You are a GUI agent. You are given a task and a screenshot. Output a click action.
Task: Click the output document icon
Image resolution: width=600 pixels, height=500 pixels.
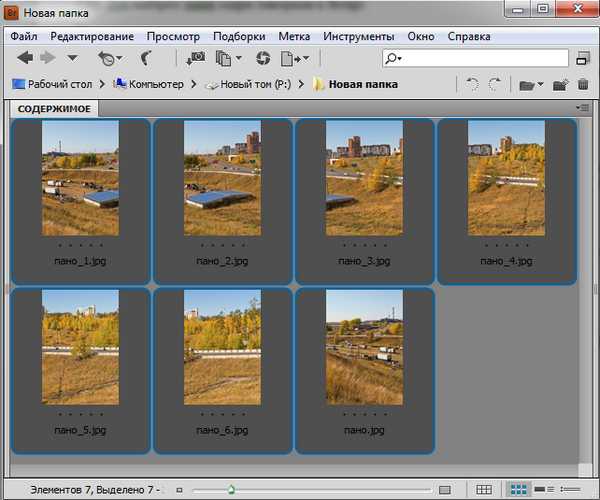[x=290, y=59]
